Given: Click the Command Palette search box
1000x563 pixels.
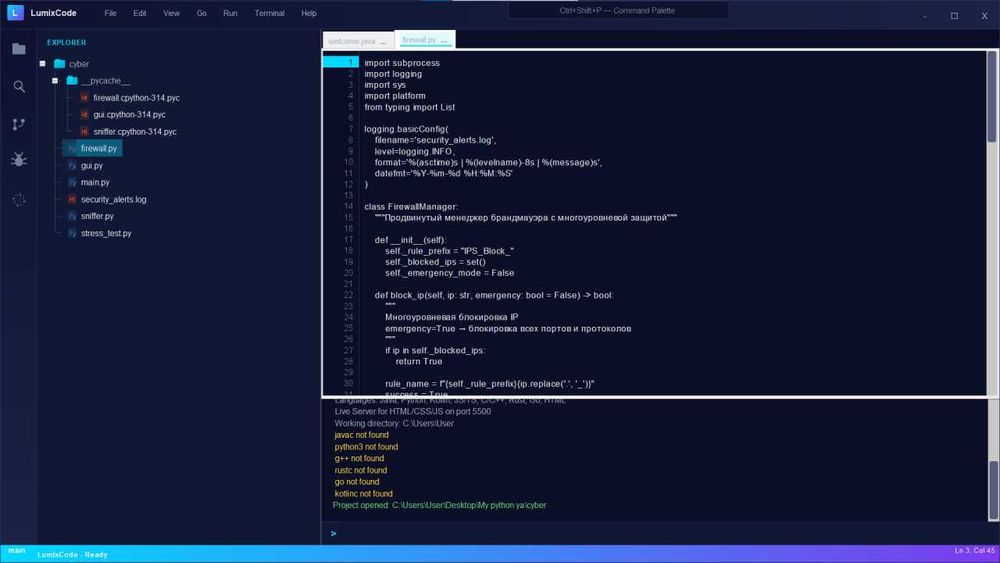Looking at the screenshot, I should 617,10.
